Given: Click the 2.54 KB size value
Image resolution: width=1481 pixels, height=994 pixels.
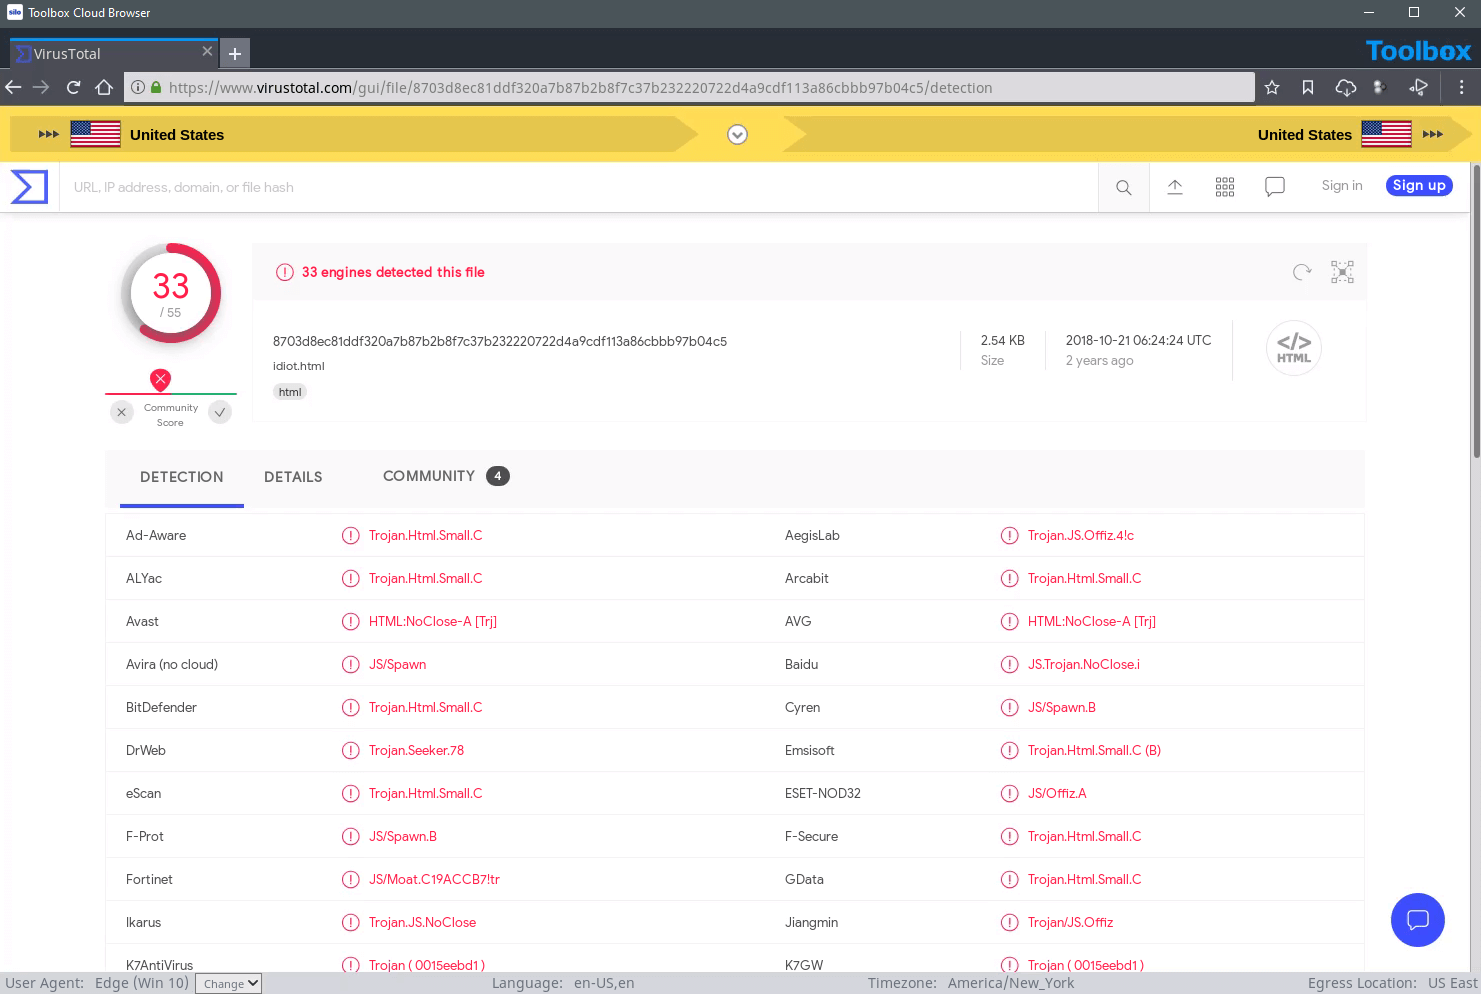Looking at the screenshot, I should [1003, 341].
